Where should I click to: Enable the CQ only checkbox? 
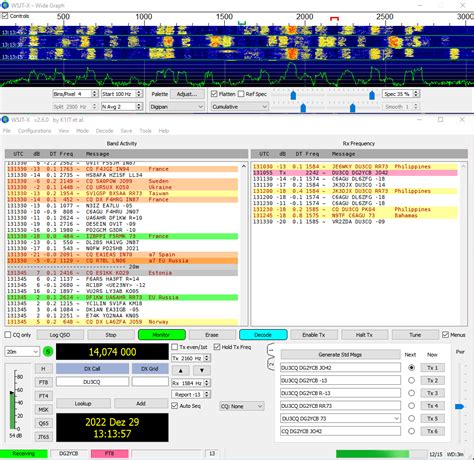click(x=8, y=335)
